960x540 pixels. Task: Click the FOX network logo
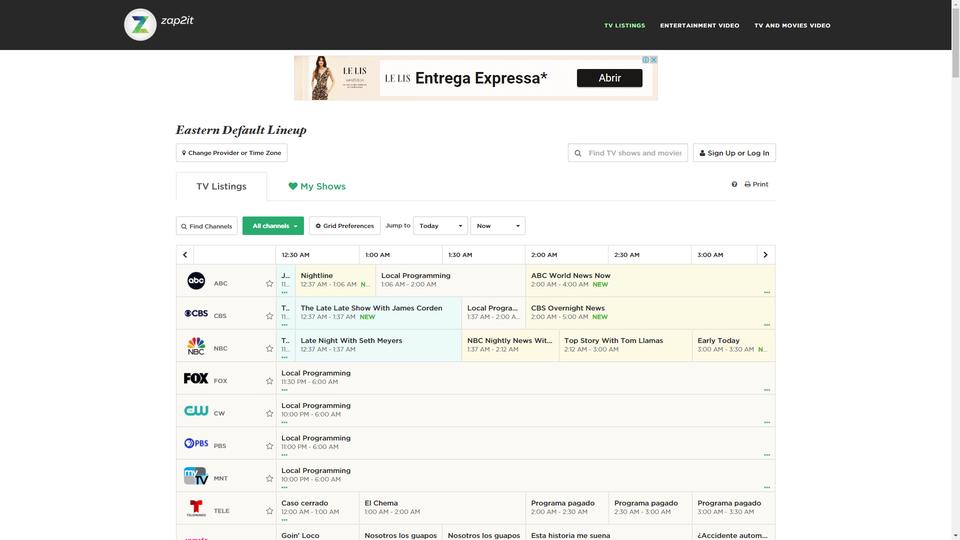click(x=196, y=378)
